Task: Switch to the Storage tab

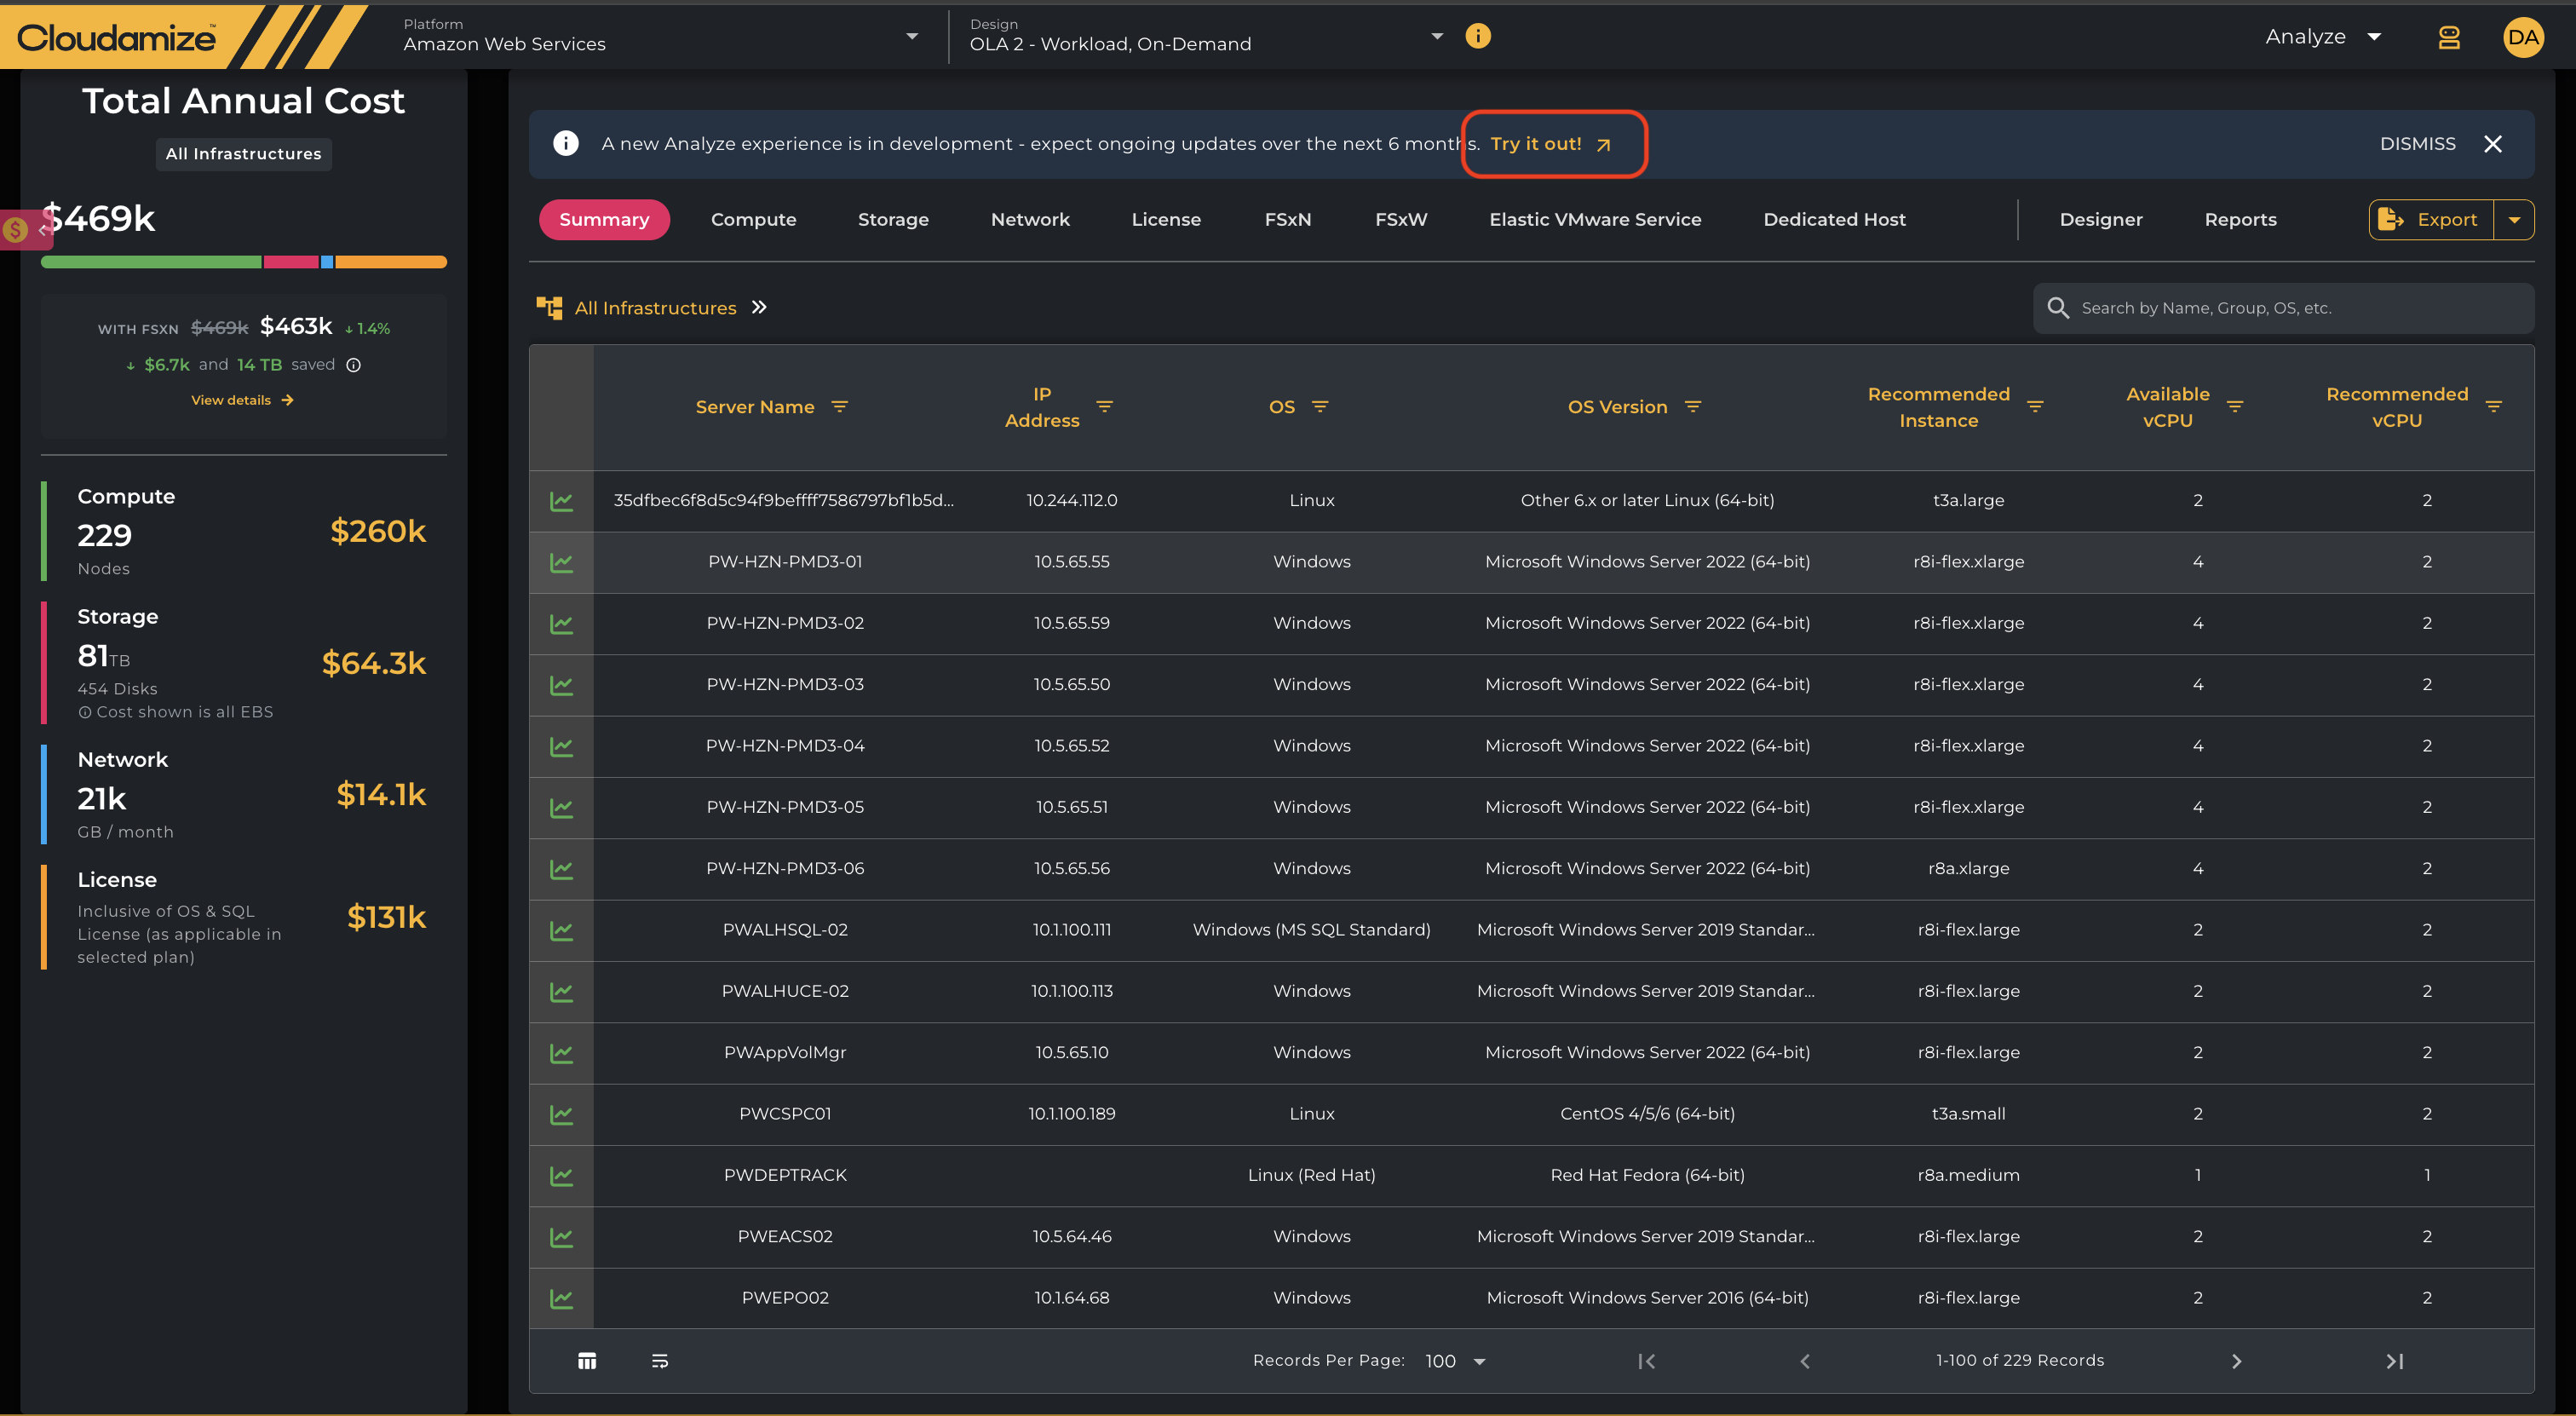Action: pos(893,220)
